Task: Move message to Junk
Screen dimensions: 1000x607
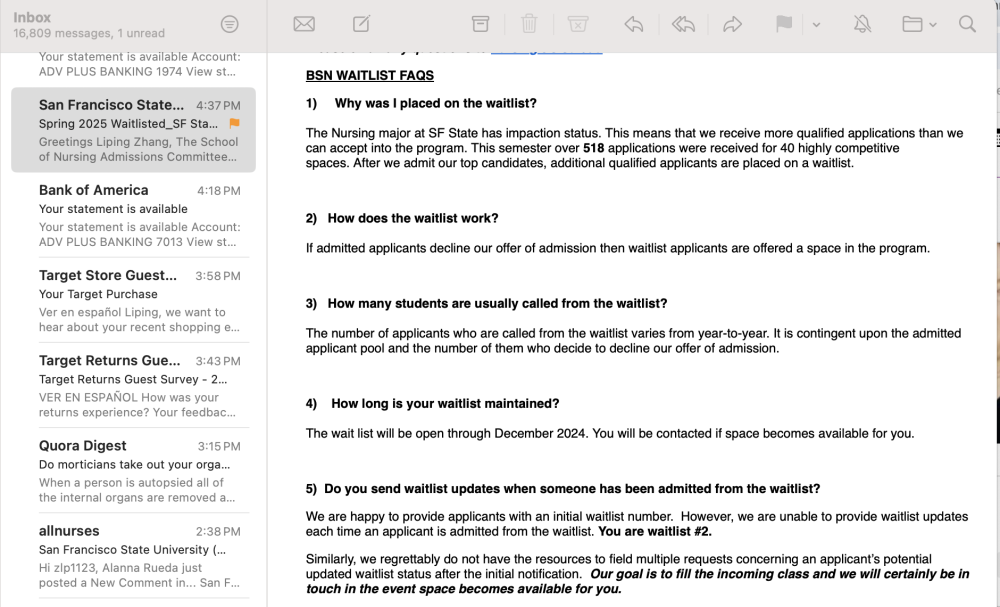Action: 578,24
